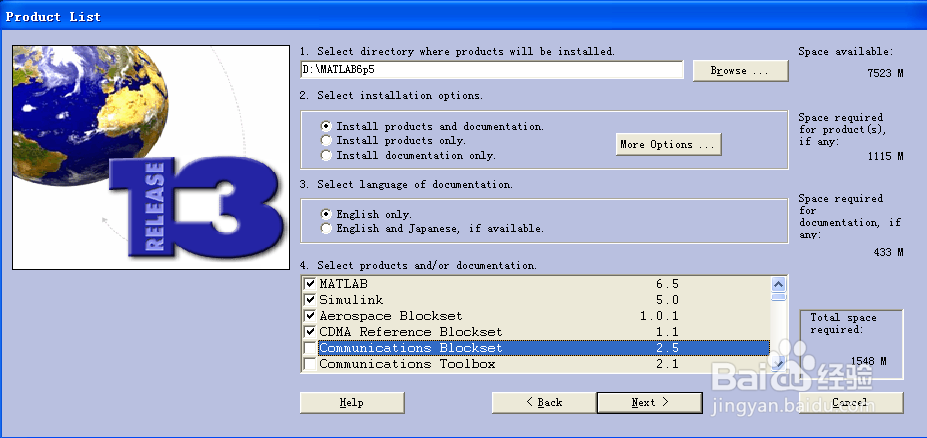The height and width of the screenshot is (438, 927).
Task: Click the Help button
Action: coord(352,403)
